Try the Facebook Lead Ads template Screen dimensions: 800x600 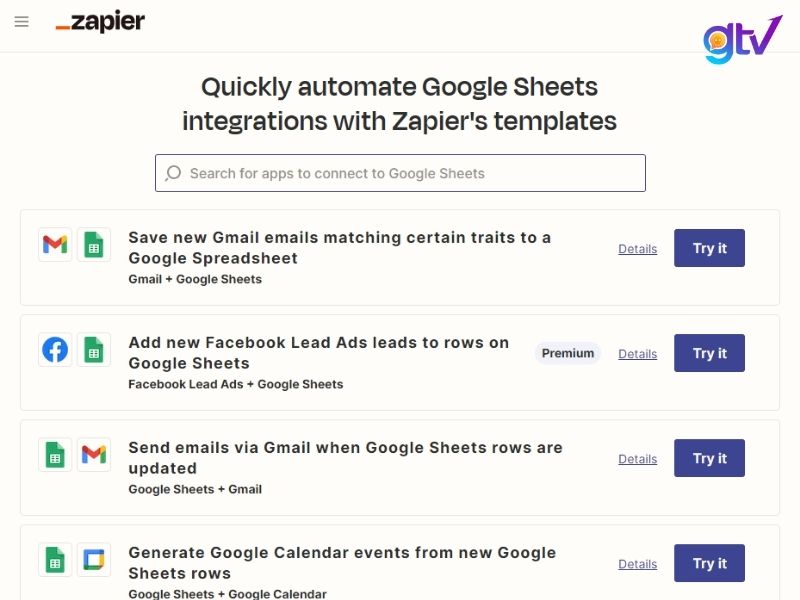[x=709, y=353]
